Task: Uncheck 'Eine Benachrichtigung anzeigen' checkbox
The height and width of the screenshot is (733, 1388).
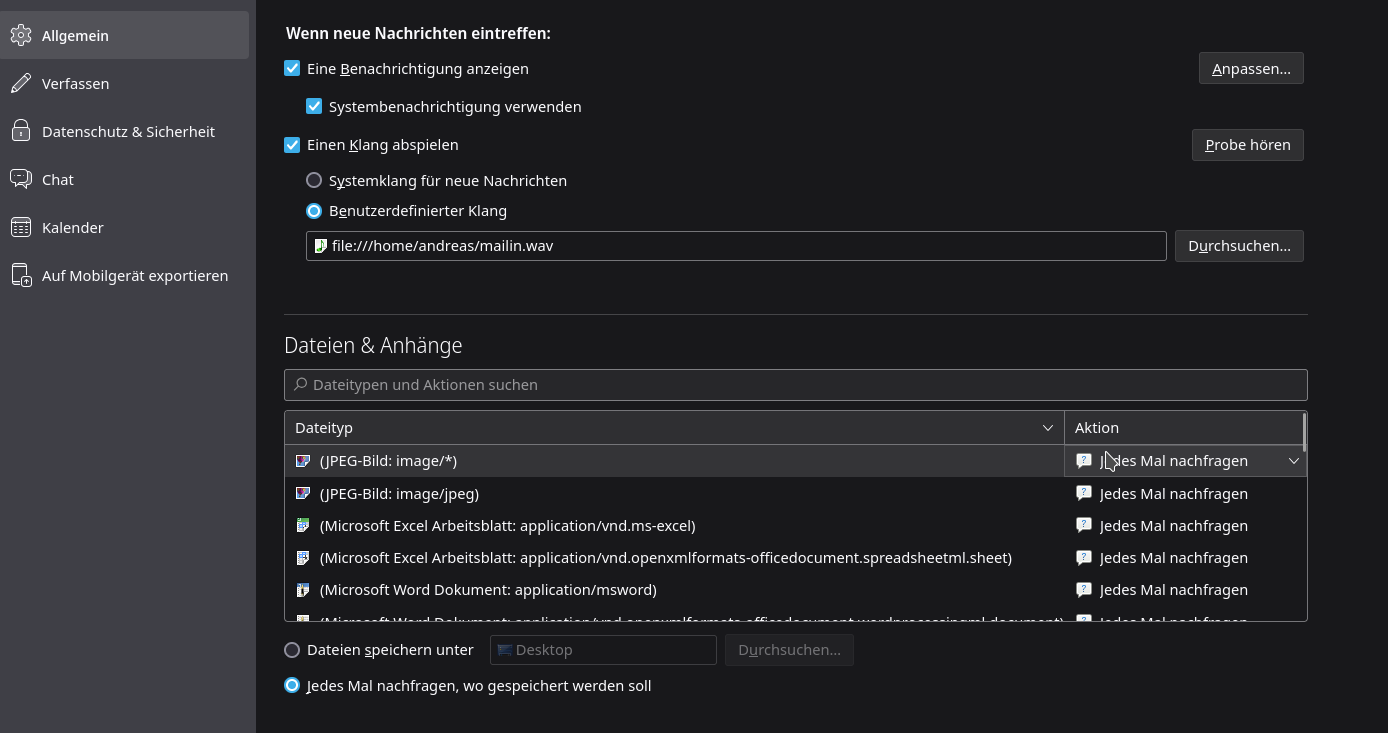Action: pyautogui.click(x=292, y=68)
